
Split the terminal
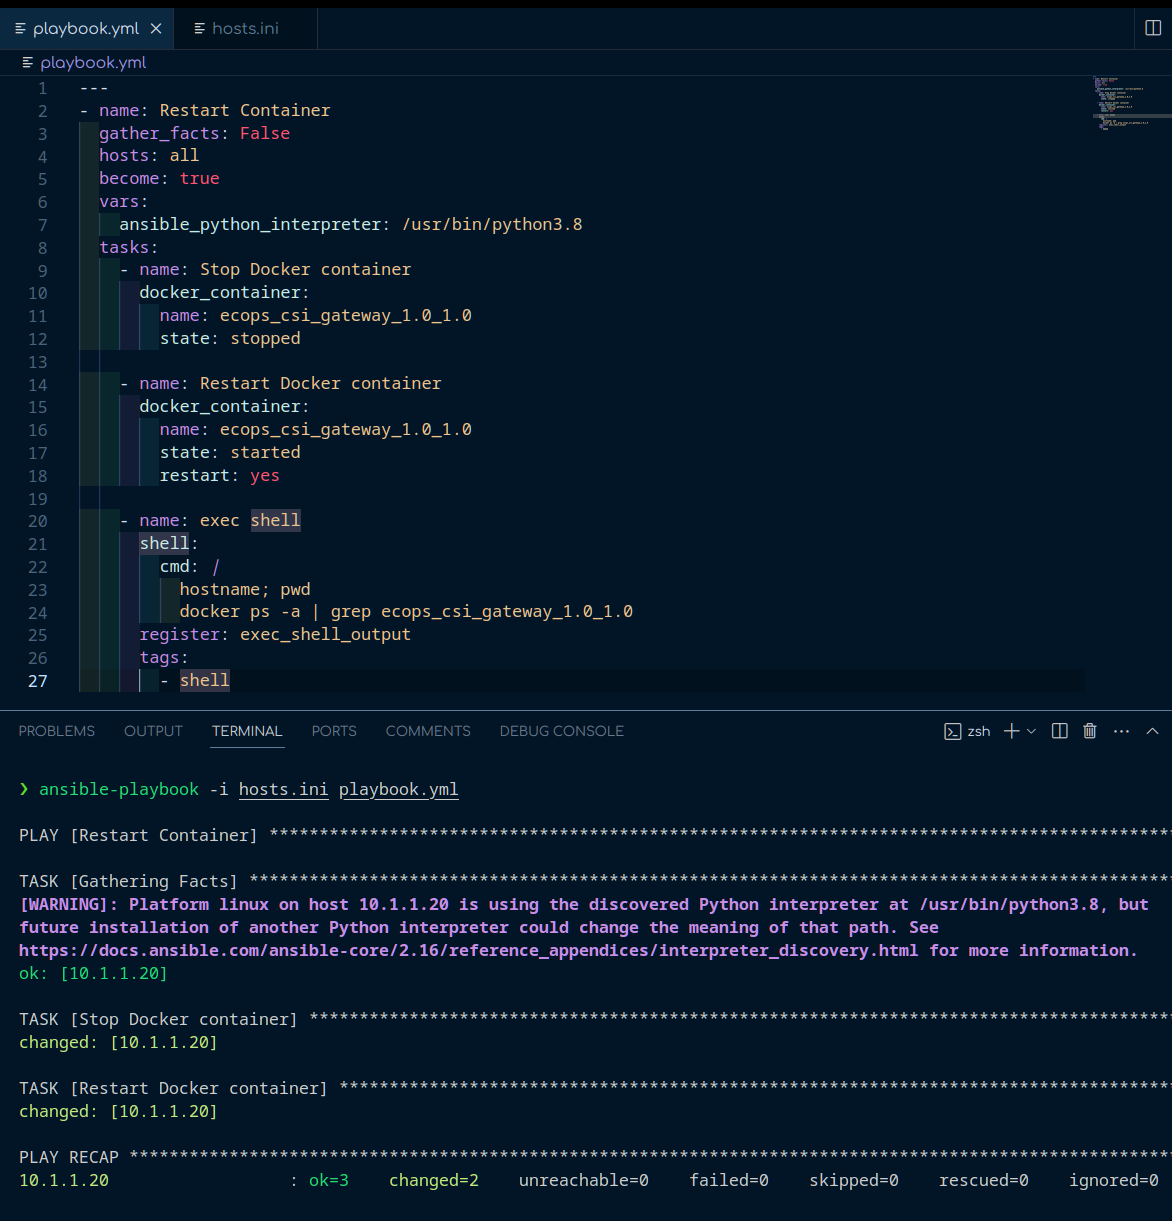click(x=1059, y=731)
